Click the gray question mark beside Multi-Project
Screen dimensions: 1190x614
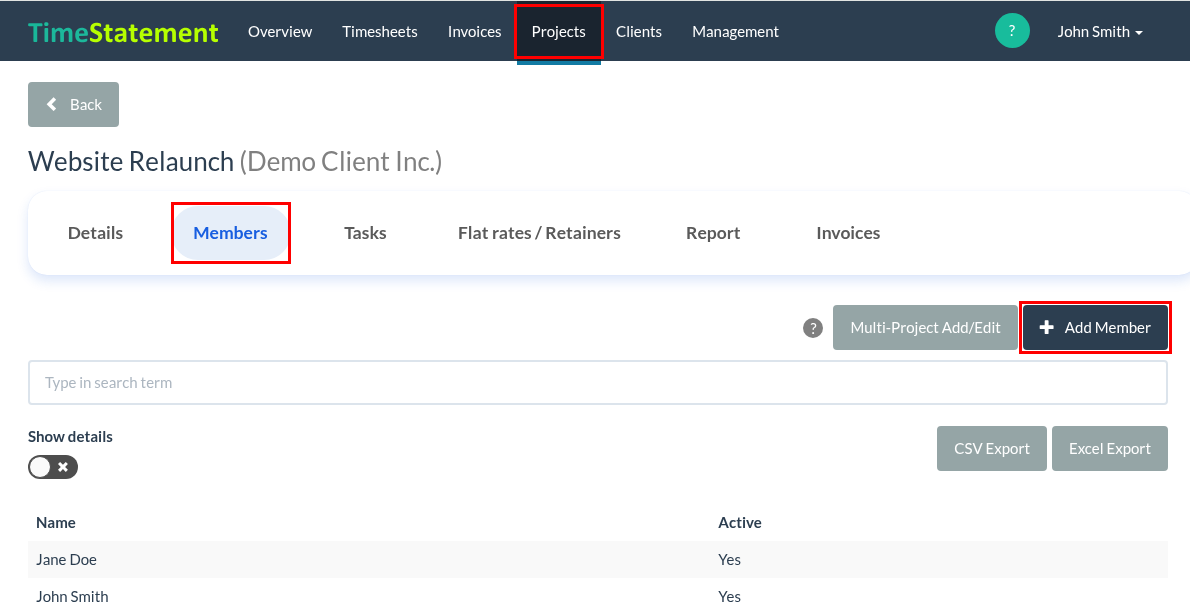(x=813, y=328)
